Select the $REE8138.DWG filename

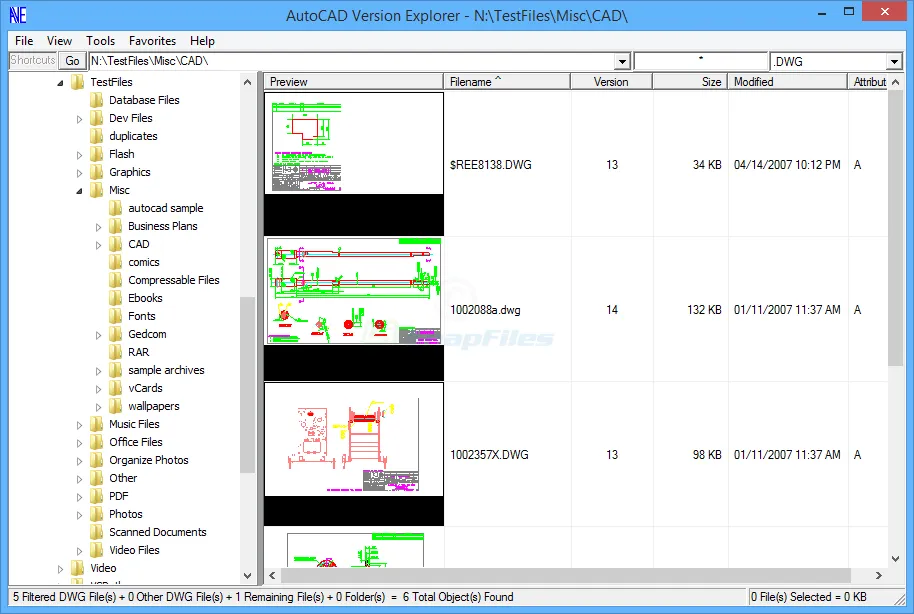pyautogui.click(x=491, y=165)
